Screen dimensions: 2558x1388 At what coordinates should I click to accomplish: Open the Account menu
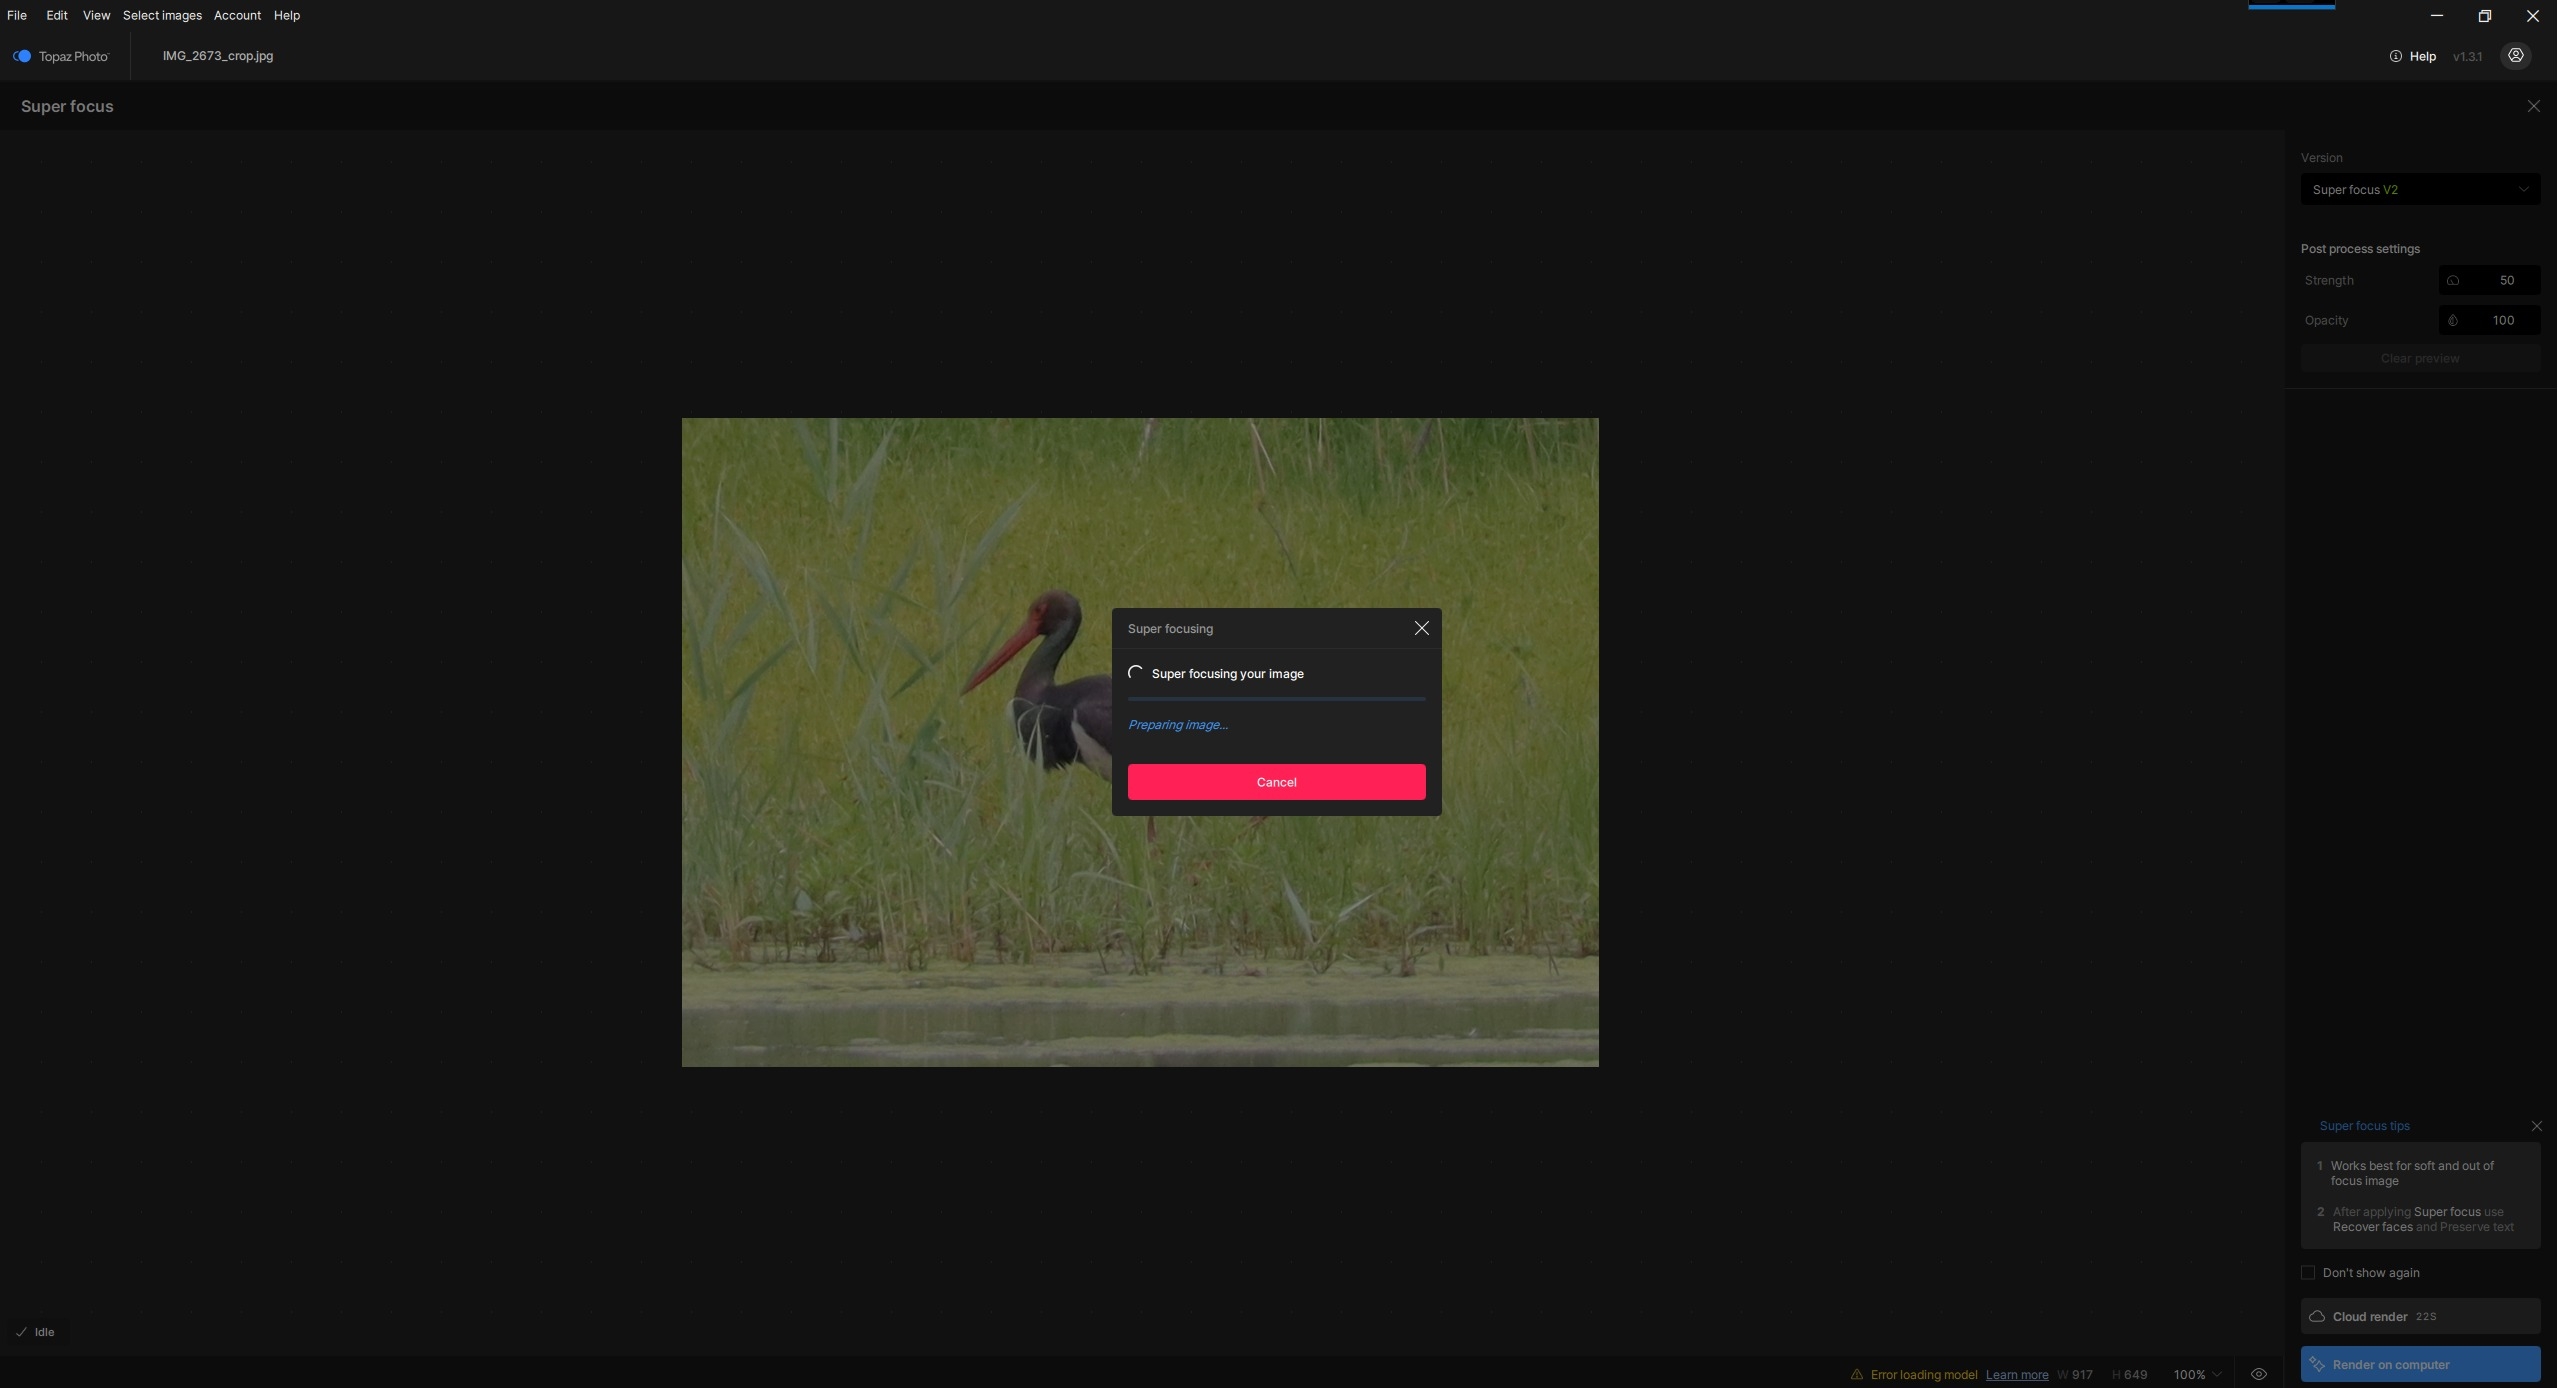[x=237, y=15]
